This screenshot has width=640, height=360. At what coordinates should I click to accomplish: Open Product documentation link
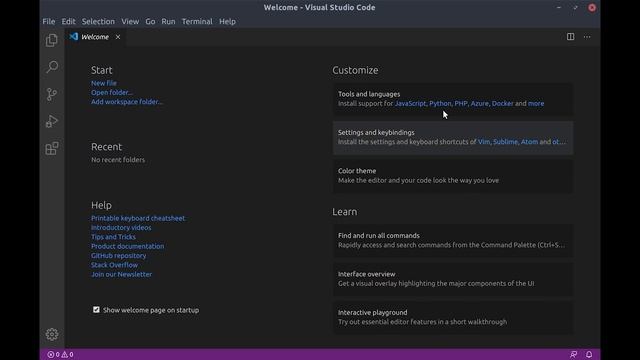click(x=128, y=246)
